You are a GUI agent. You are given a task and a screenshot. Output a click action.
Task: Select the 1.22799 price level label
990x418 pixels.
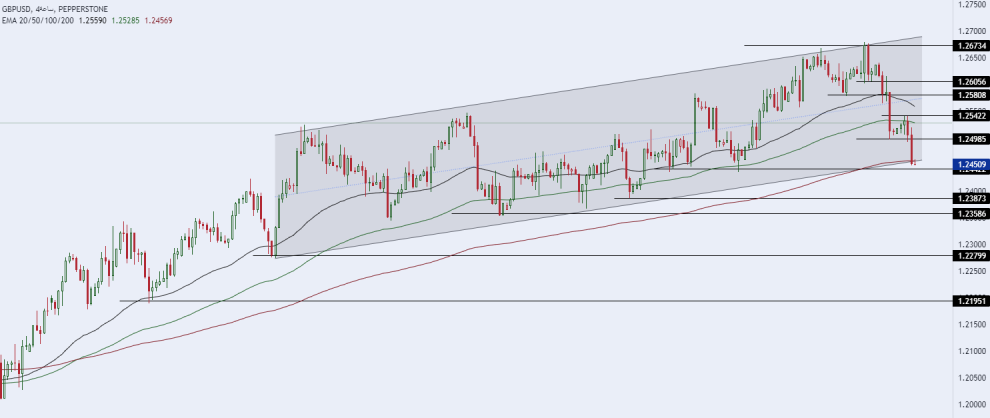pyautogui.click(x=971, y=256)
